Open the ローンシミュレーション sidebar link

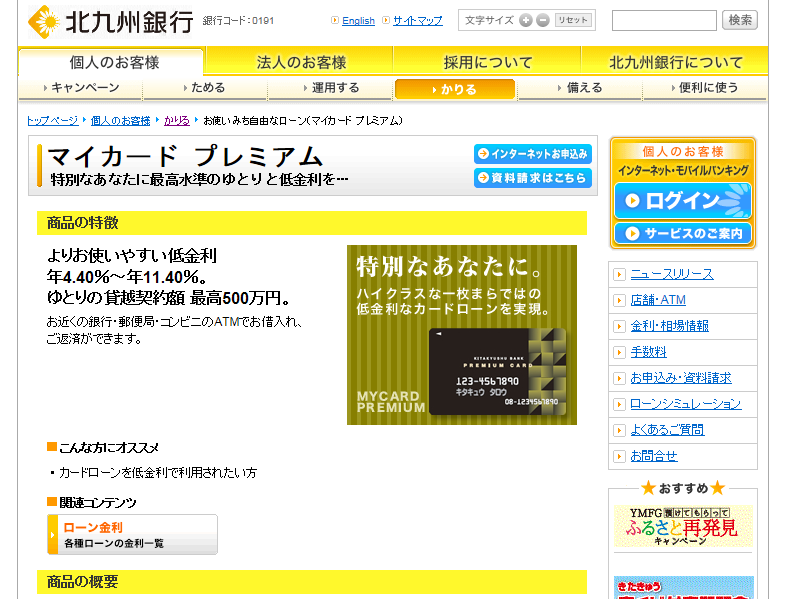(685, 404)
